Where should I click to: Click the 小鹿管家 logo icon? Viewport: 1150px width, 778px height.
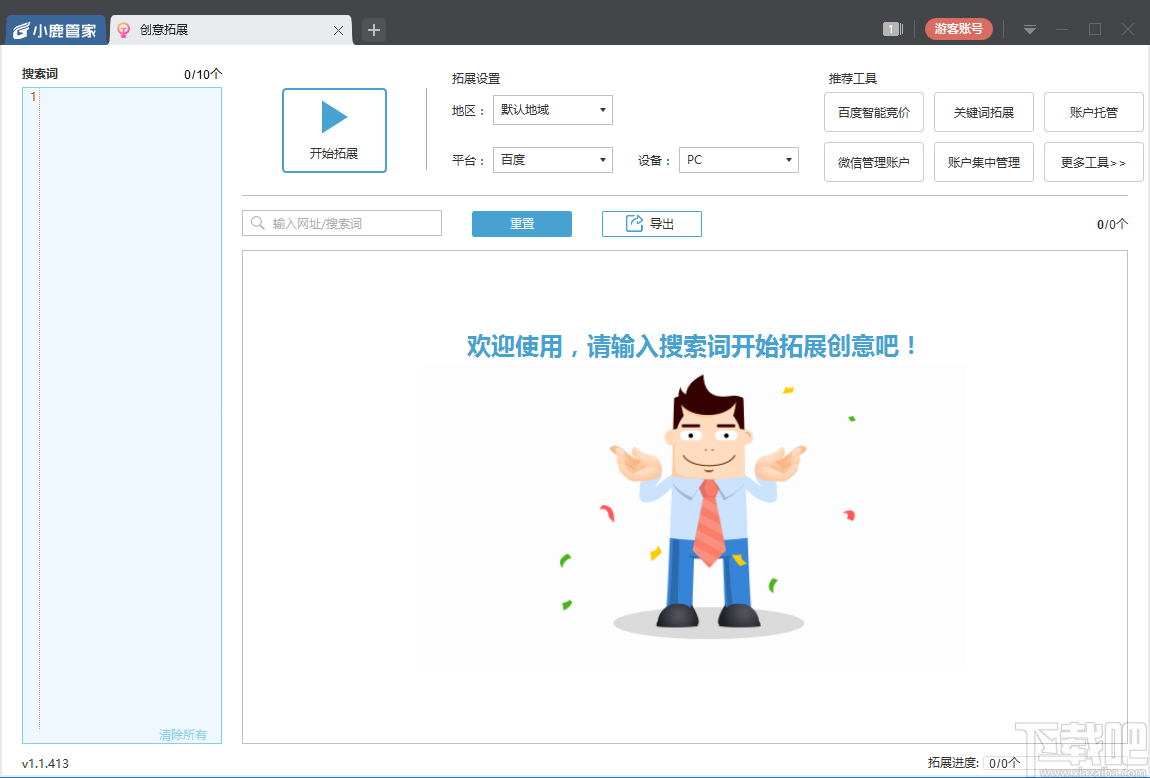point(19,29)
